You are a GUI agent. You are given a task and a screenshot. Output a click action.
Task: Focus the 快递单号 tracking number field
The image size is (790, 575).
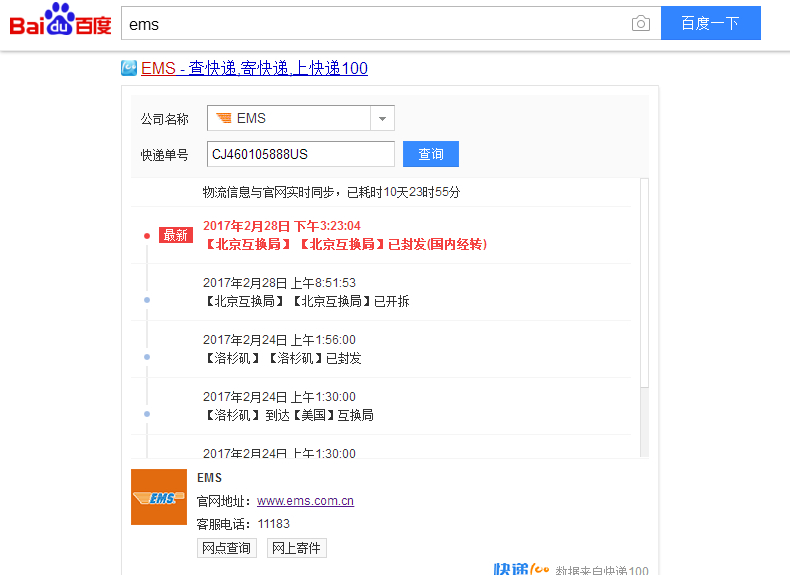click(300, 154)
